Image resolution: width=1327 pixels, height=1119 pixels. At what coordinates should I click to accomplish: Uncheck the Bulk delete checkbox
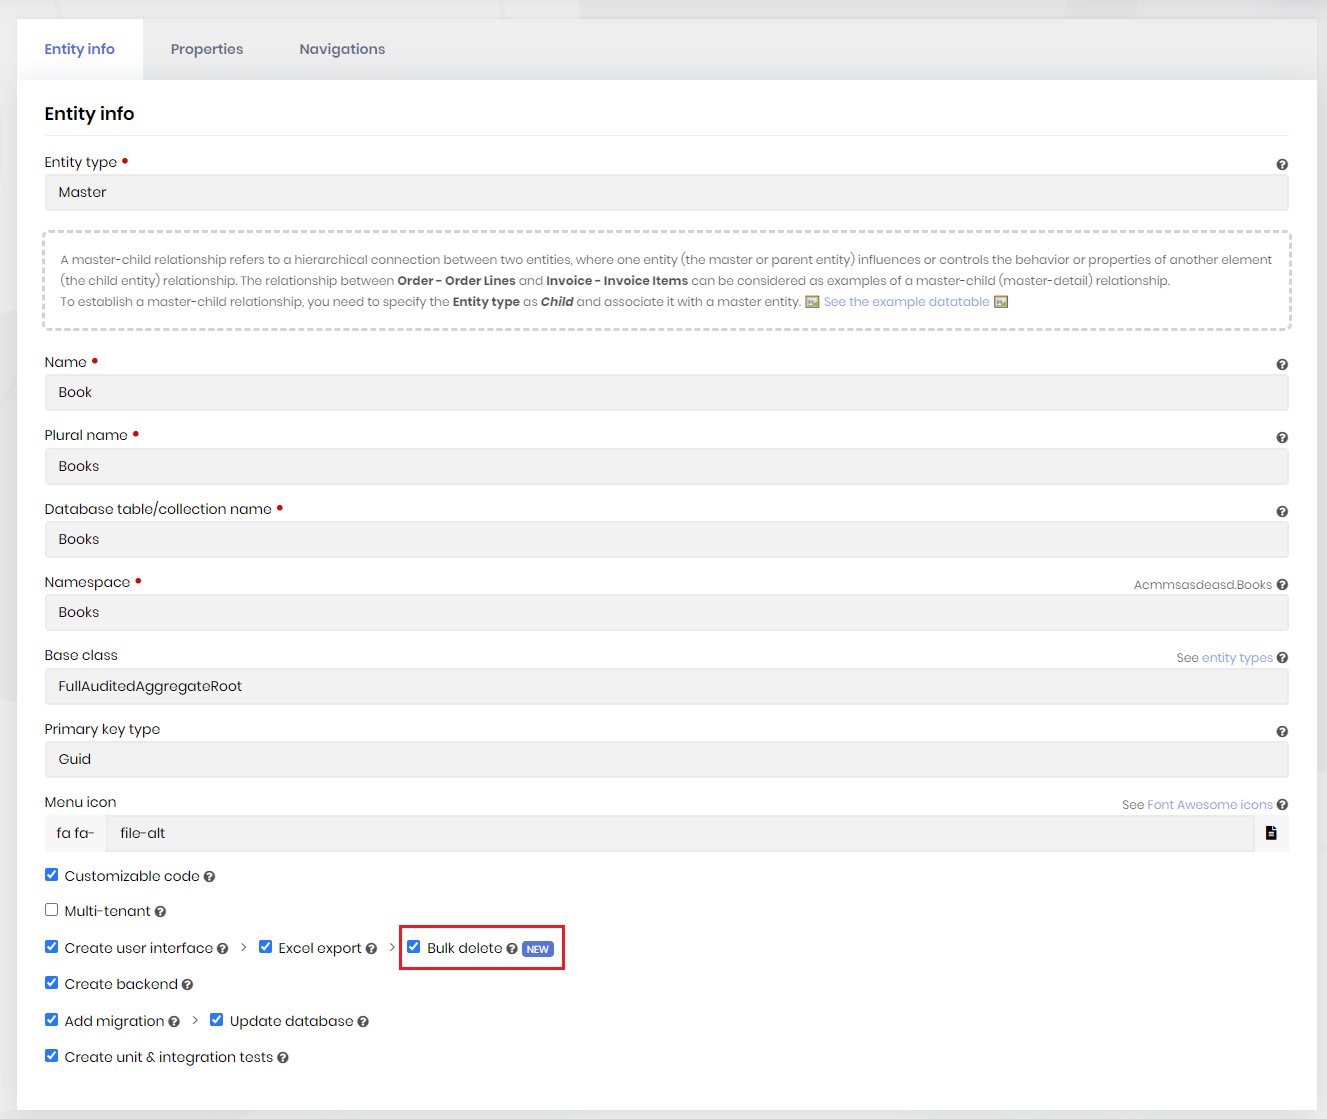pyautogui.click(x=414, y=947)
